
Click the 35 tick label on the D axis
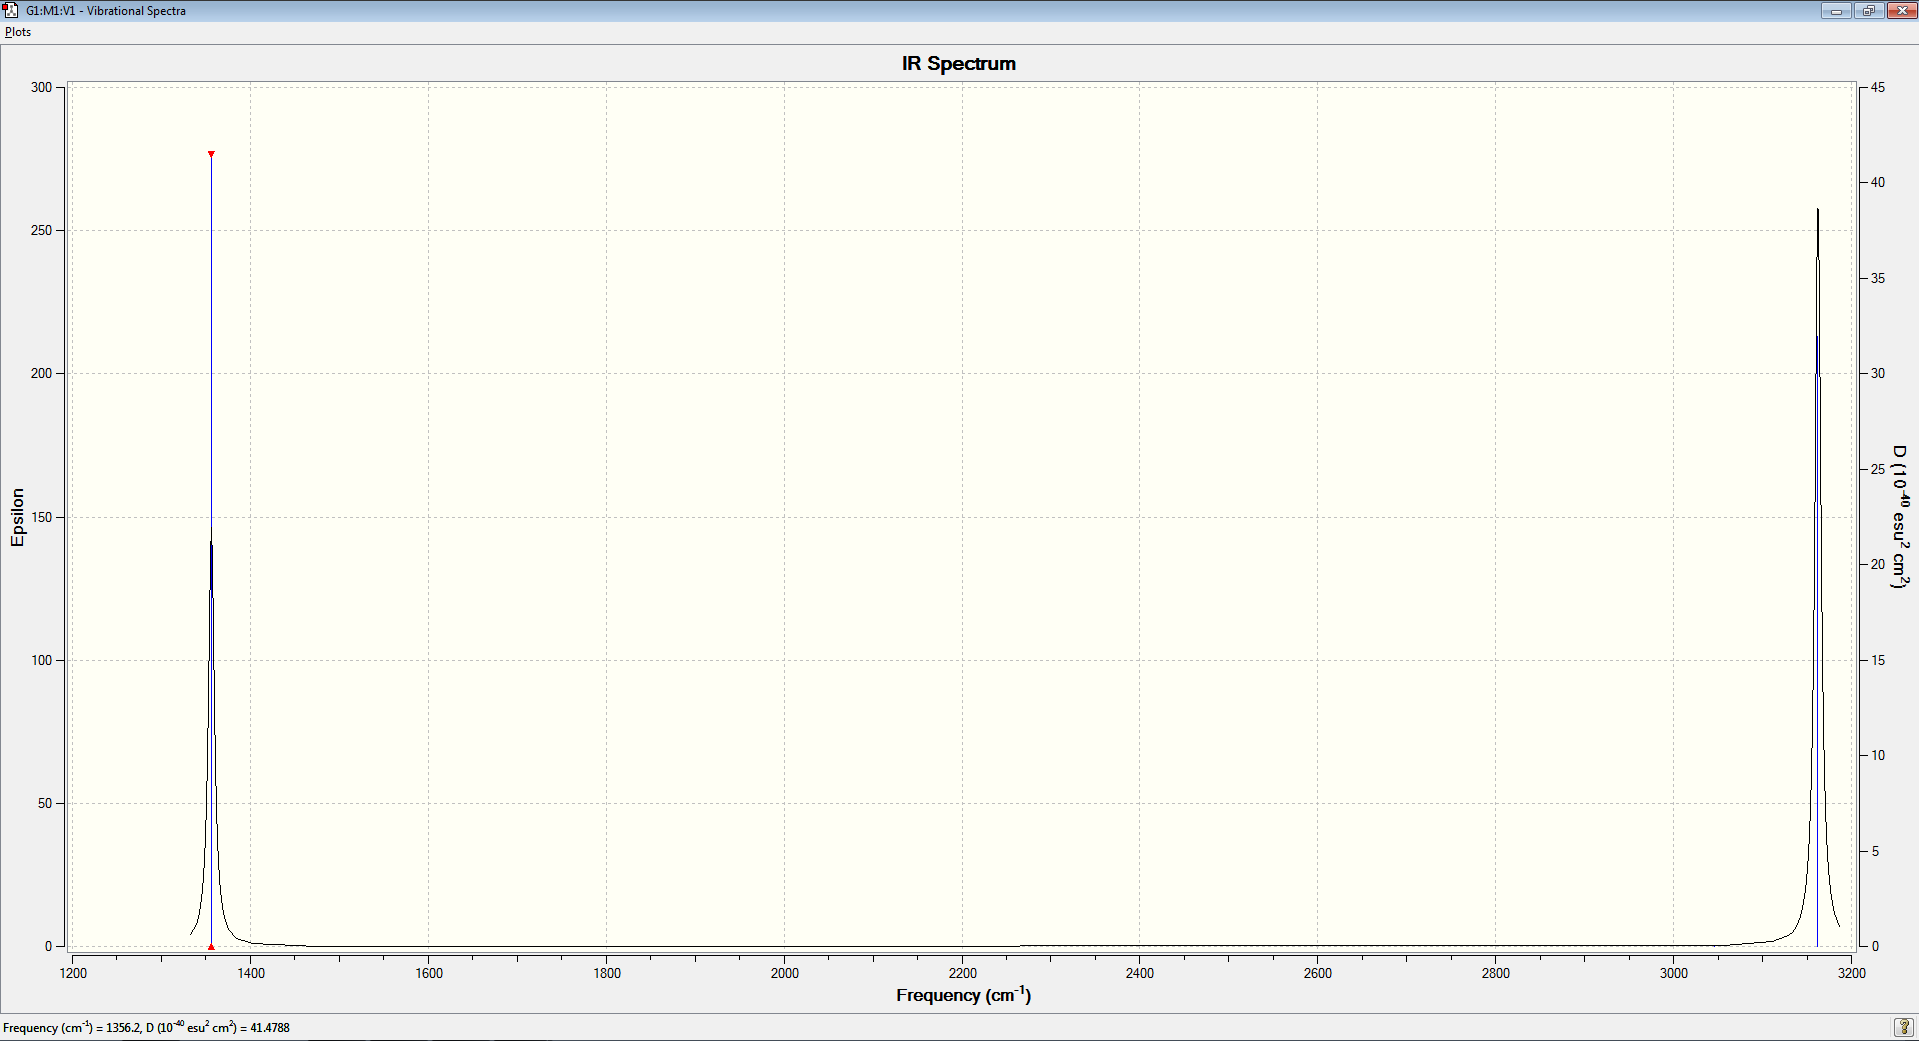[x=1878, y=278]
